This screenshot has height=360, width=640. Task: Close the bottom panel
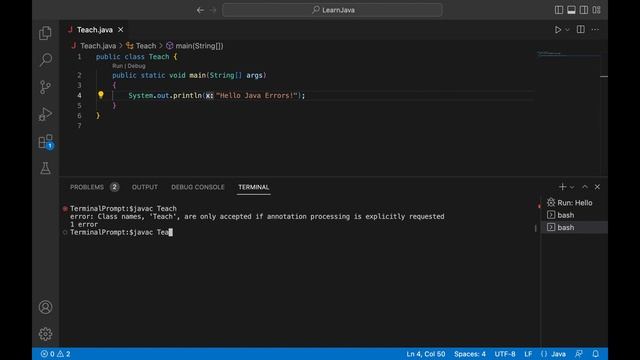[597, 187]
